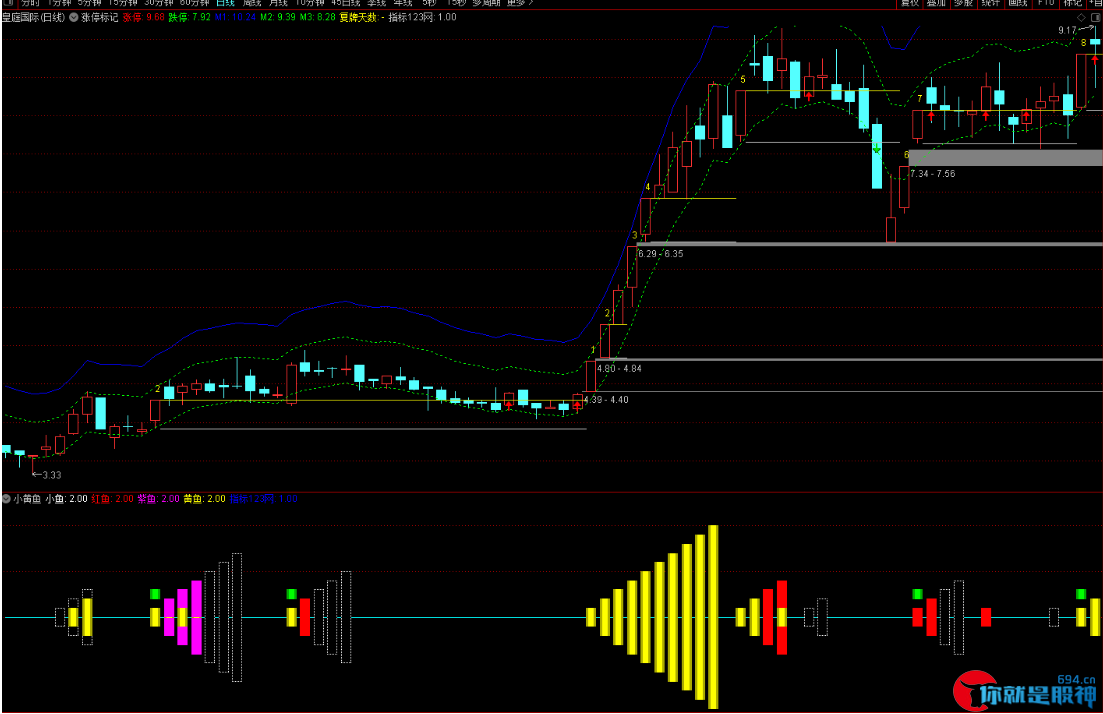Switch to the 季线 period tab
The width and height of the screenshot is (1103, 714).
click(x=376, y=3)
